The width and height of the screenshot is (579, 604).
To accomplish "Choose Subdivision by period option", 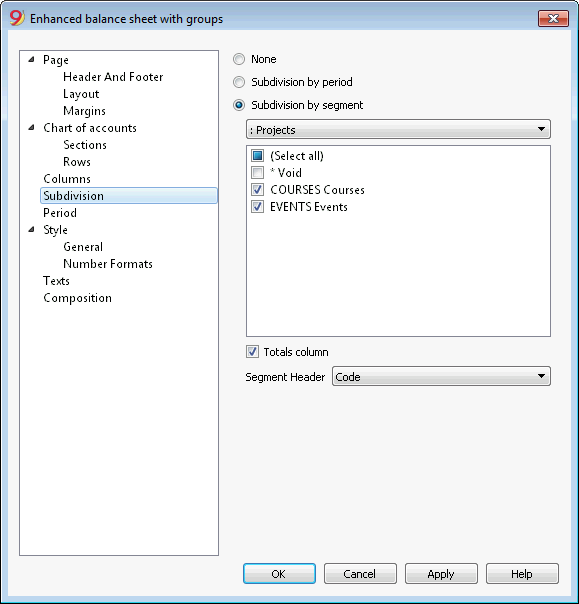I will 239,82.
